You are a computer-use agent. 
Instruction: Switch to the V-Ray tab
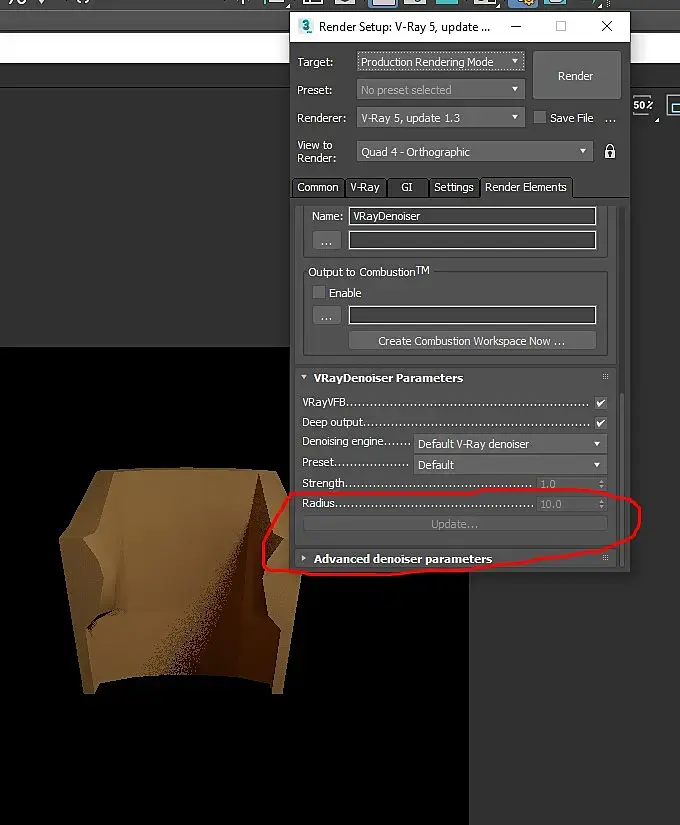[365, 187]
